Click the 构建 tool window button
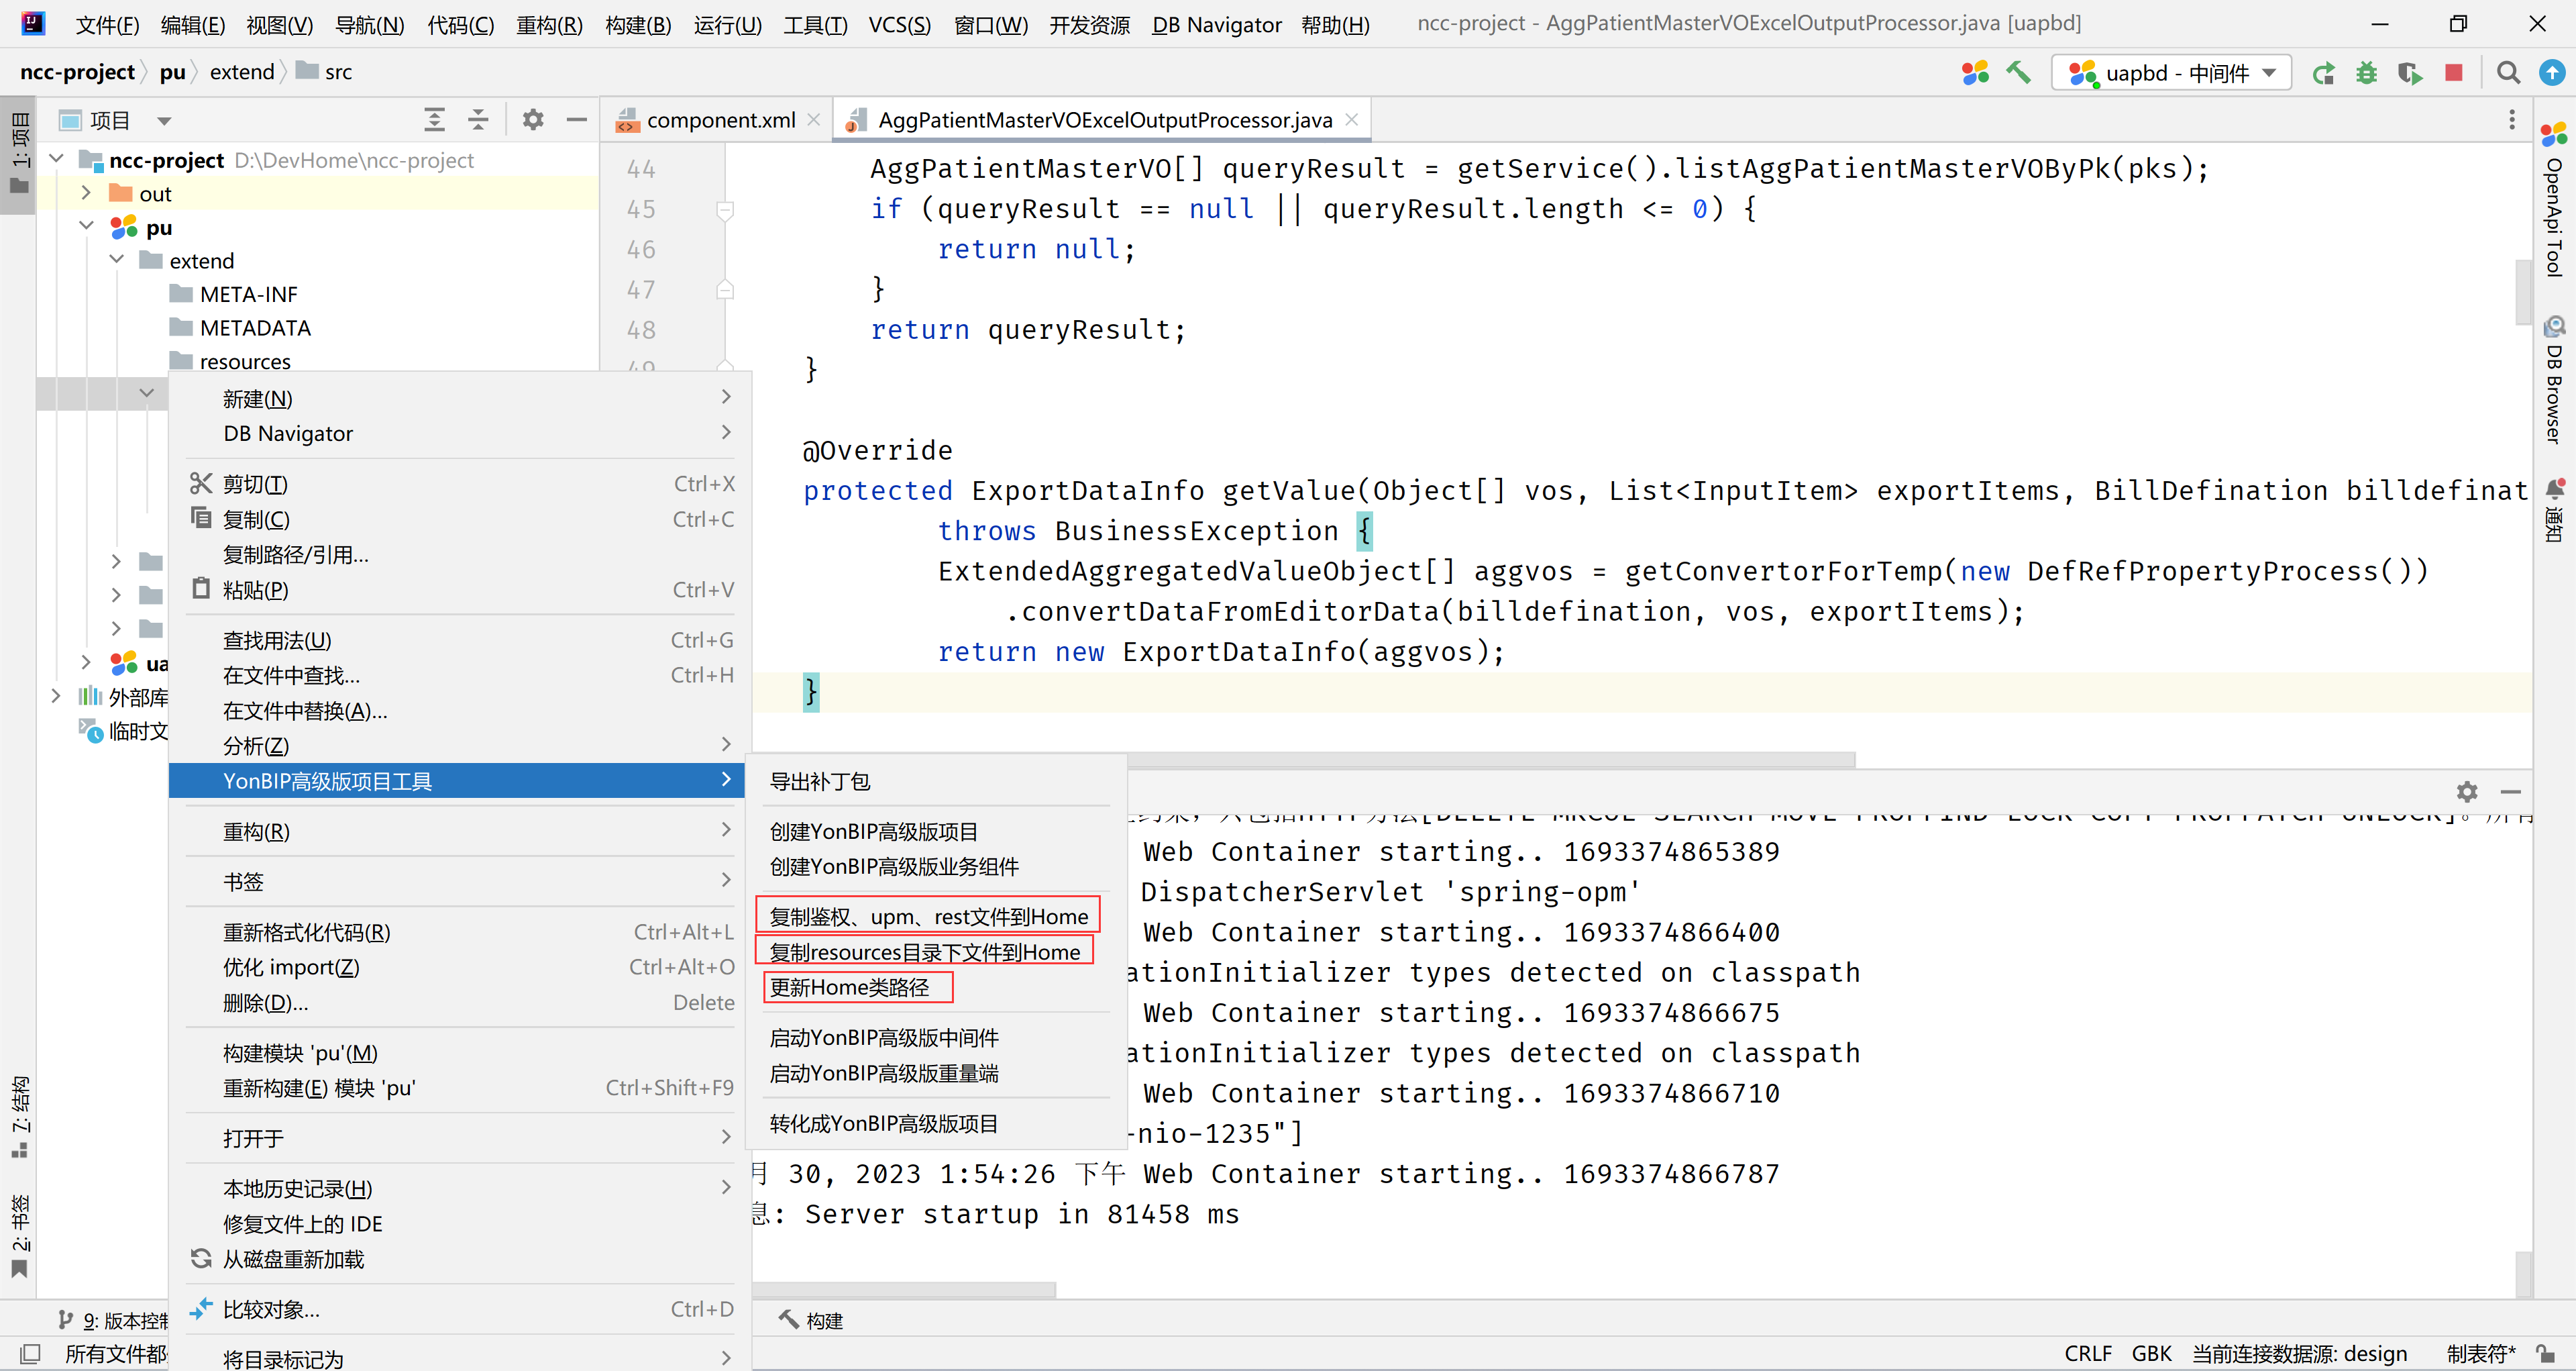Screen dimensions: 2576x1371 pyautogui.click(x=811, y=1320)
